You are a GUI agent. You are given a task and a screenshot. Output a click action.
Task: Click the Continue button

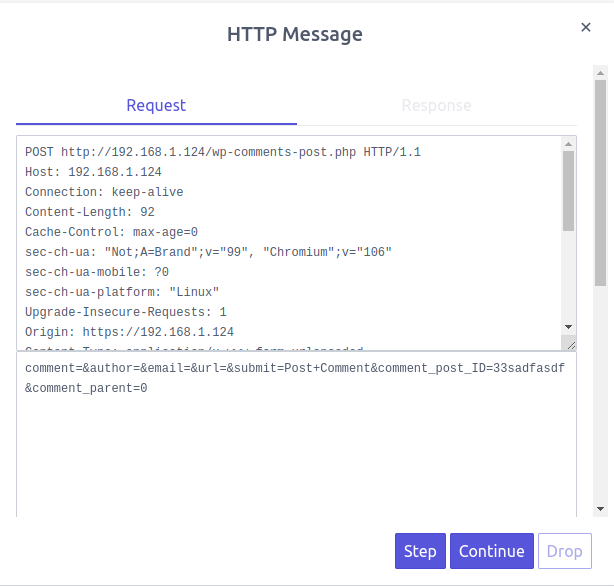point(491,551)
